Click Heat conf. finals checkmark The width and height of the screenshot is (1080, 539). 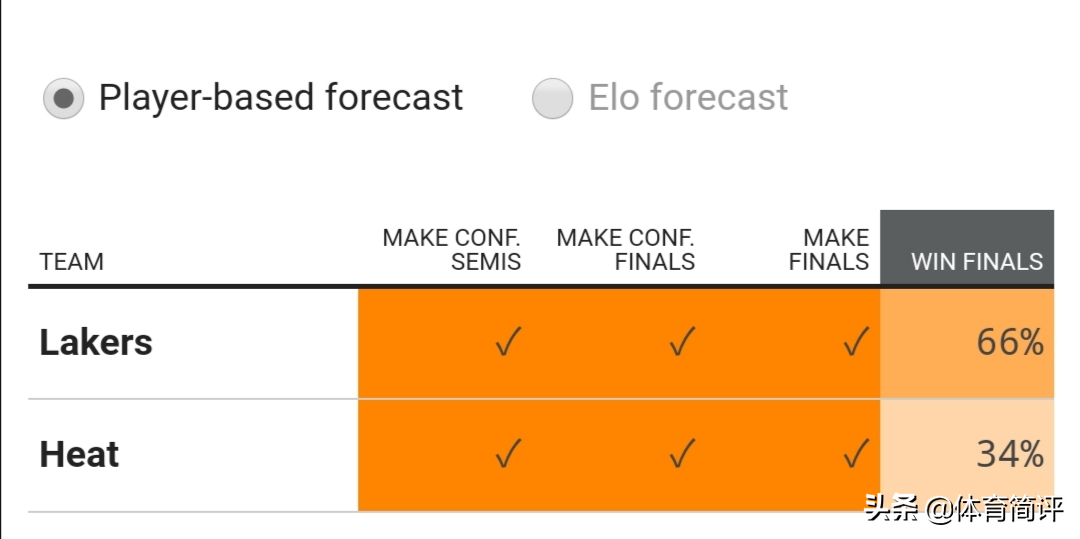point(682,456)
